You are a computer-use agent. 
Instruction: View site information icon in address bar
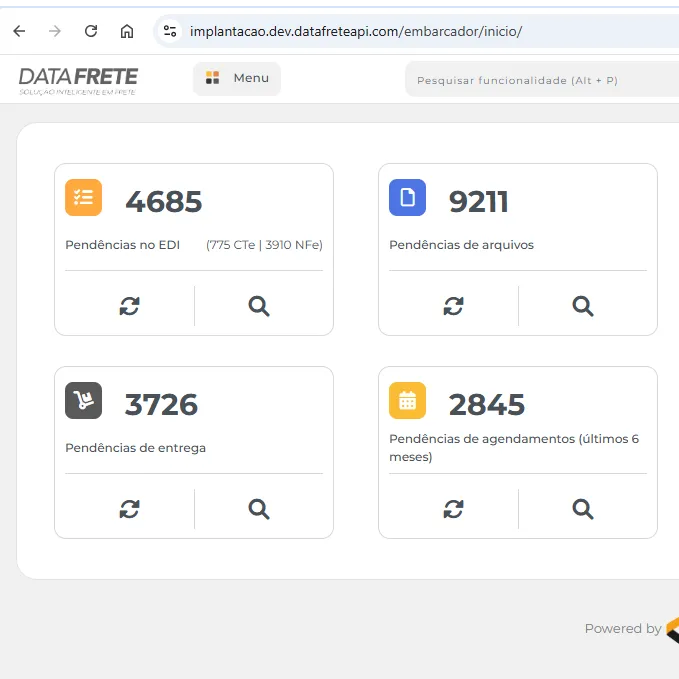click(170, 31)
